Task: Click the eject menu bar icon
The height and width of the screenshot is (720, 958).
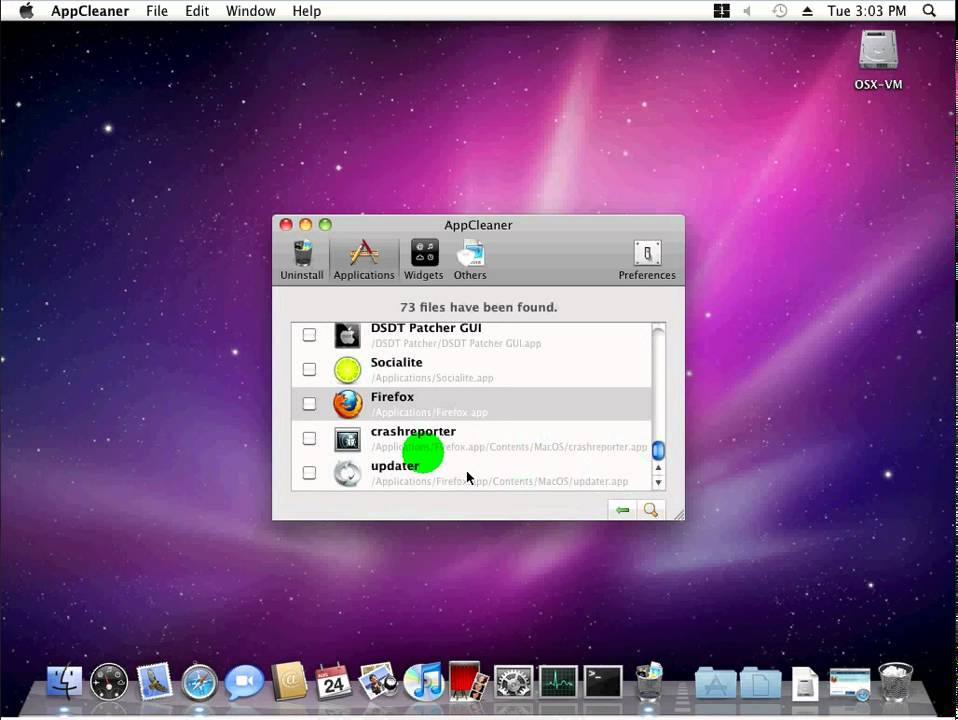Action: click(807, 11)
